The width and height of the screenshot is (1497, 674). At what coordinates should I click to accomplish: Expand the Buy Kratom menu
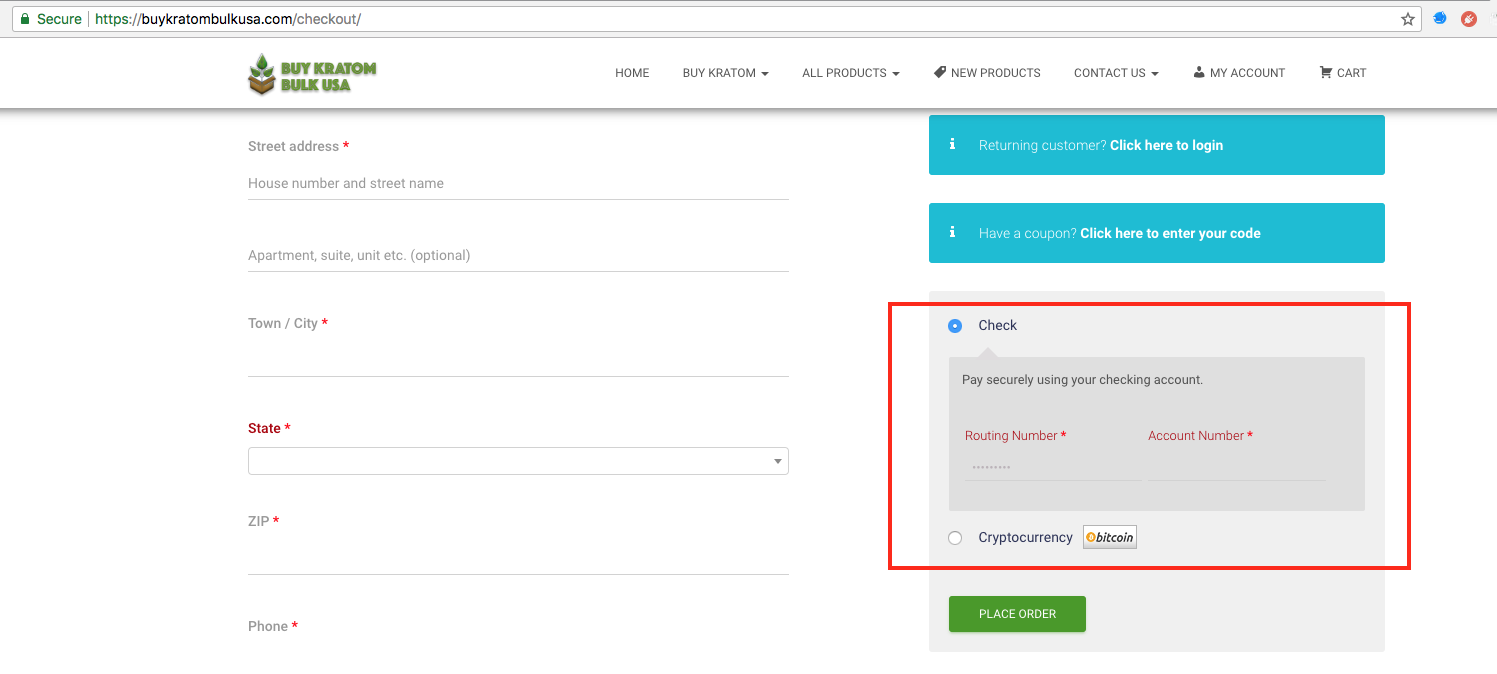725,73
